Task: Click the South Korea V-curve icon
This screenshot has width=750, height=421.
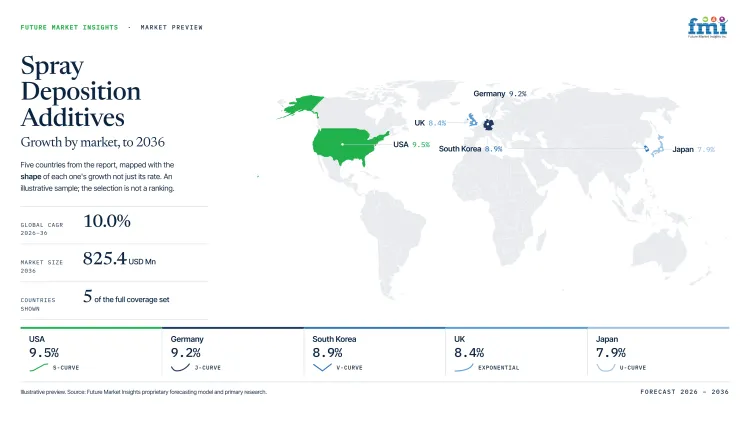Action: [322, 367]
